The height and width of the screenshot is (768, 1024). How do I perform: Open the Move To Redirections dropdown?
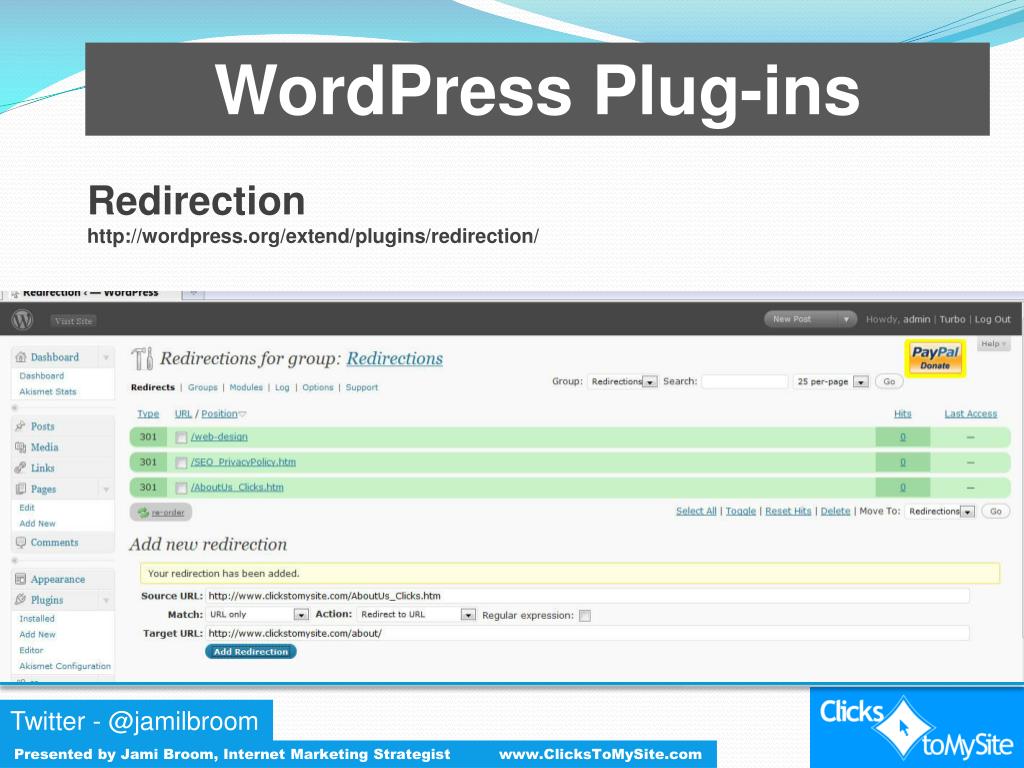(940, 511)
